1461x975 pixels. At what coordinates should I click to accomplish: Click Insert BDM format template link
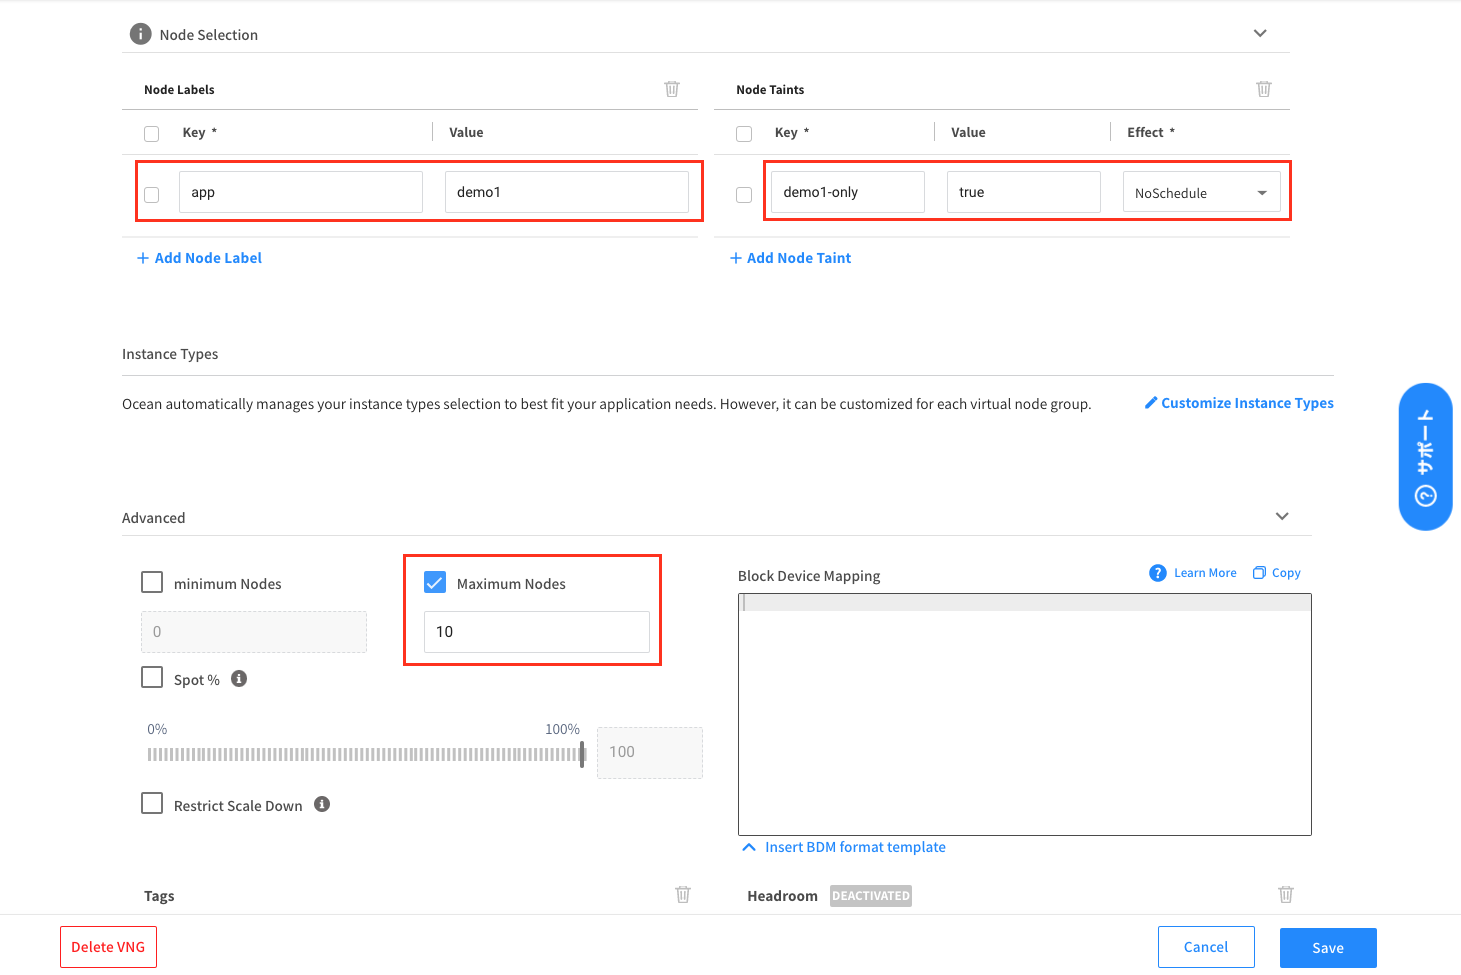click(x=855, y=847)
